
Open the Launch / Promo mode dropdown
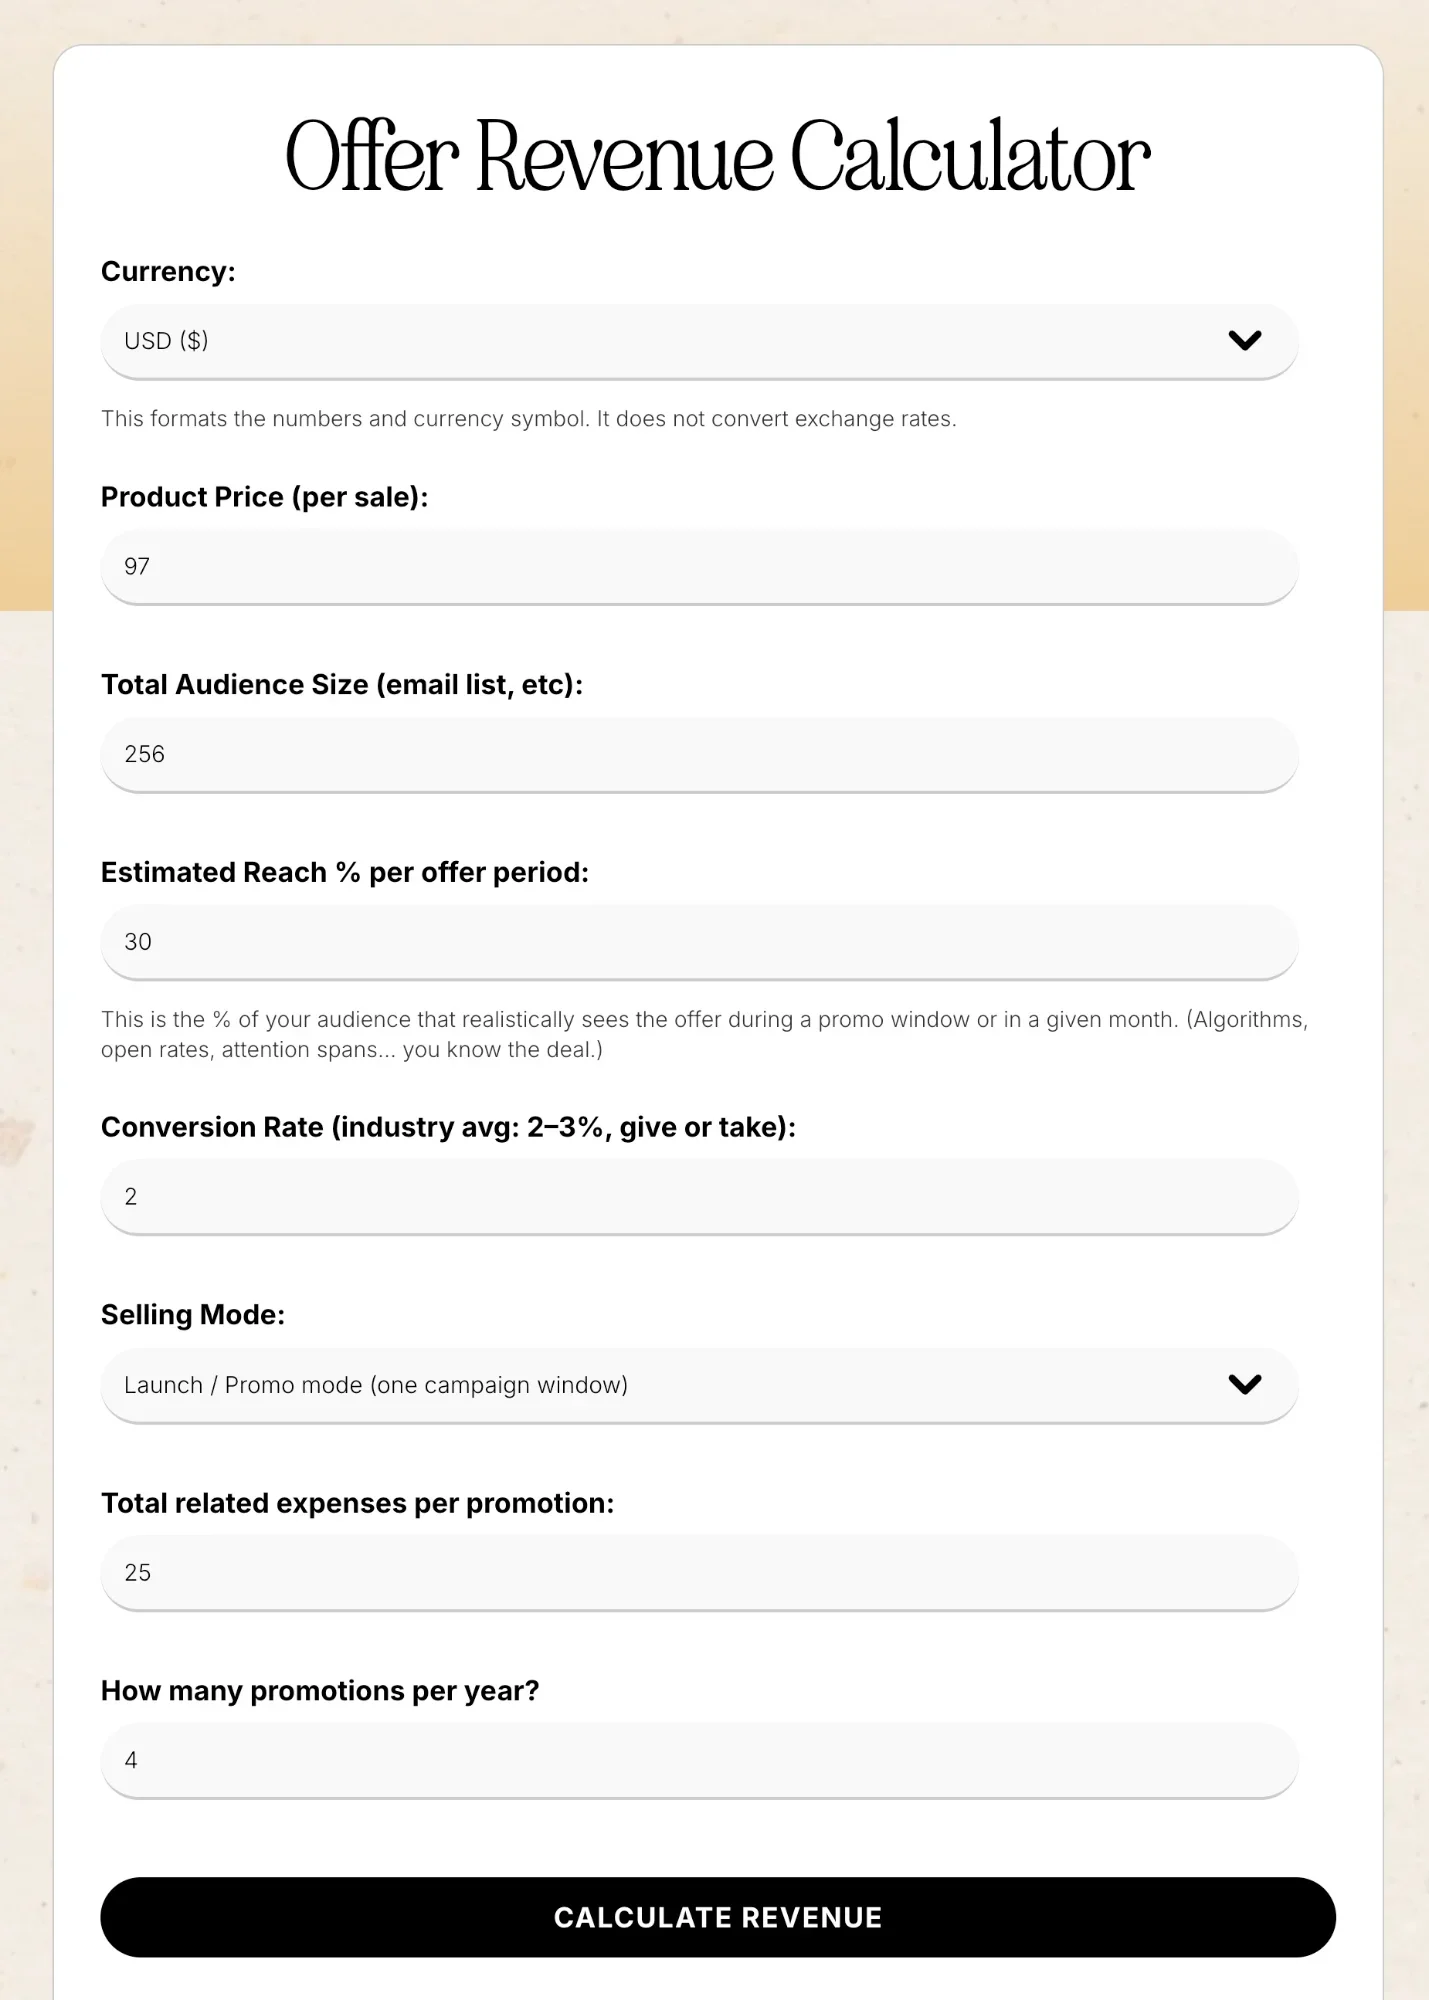tap(699, 1385)
